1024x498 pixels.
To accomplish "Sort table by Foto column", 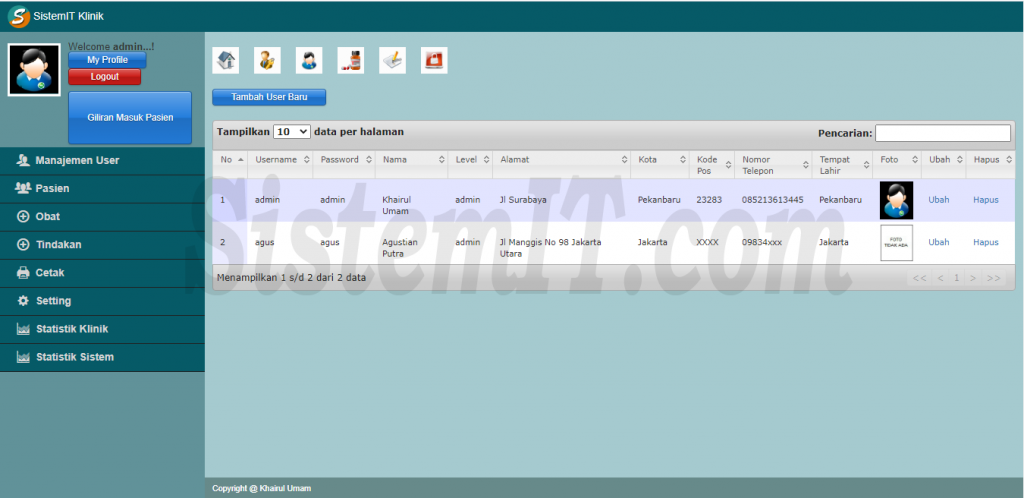I will (897, 164).
